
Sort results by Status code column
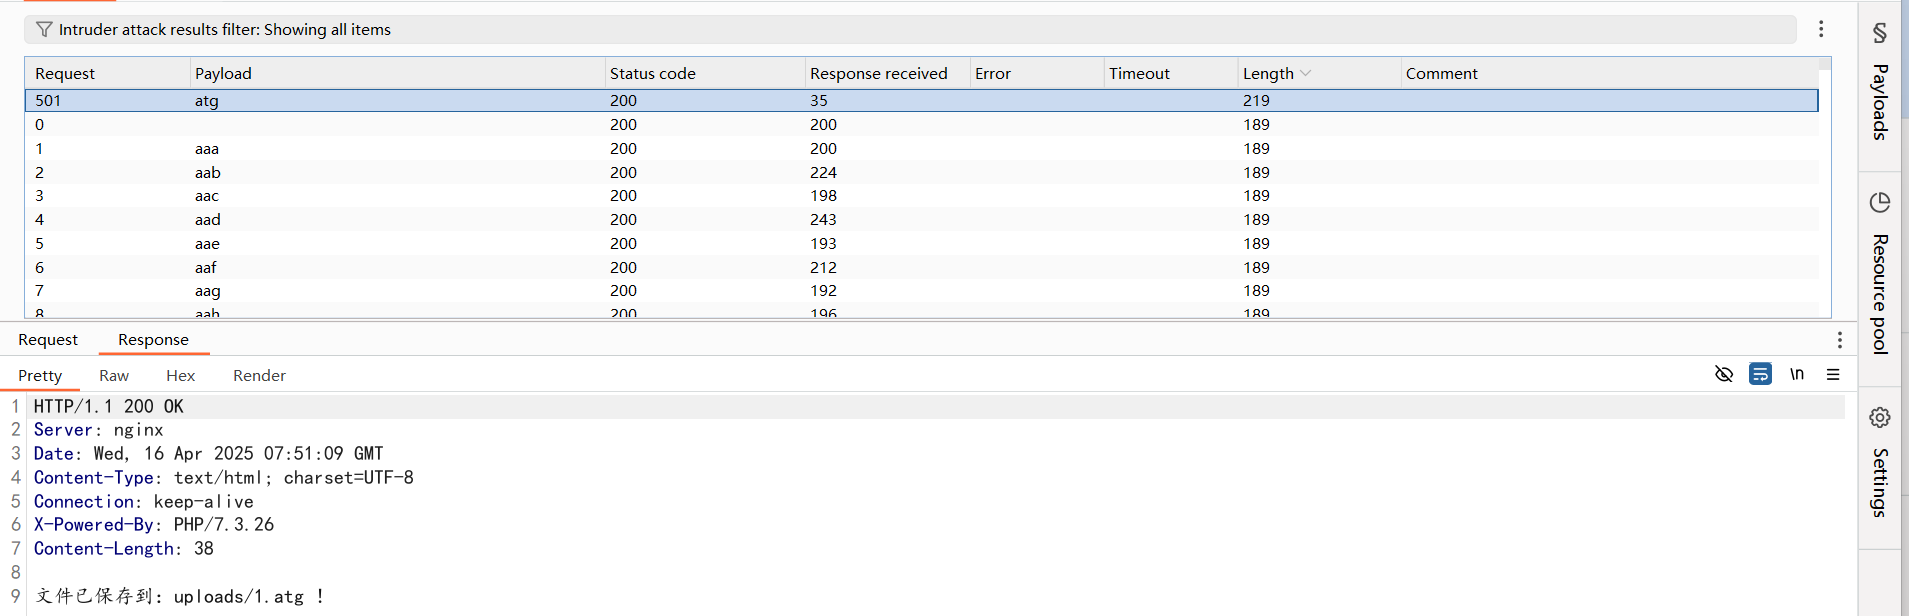tap(652, 73)
